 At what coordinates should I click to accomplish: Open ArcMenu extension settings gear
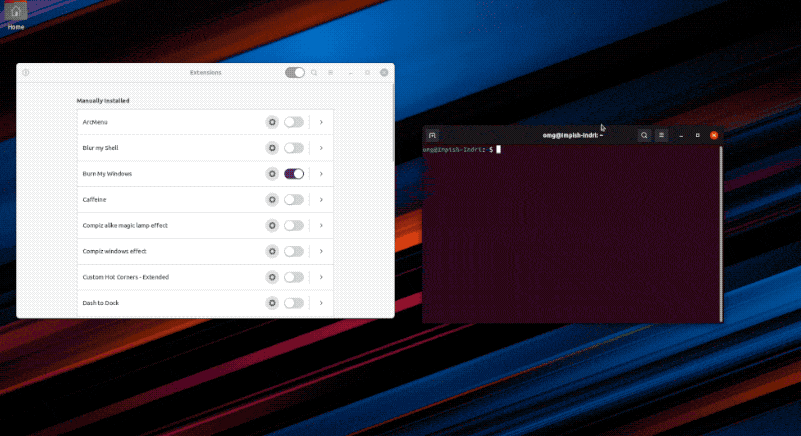point(271,122)
